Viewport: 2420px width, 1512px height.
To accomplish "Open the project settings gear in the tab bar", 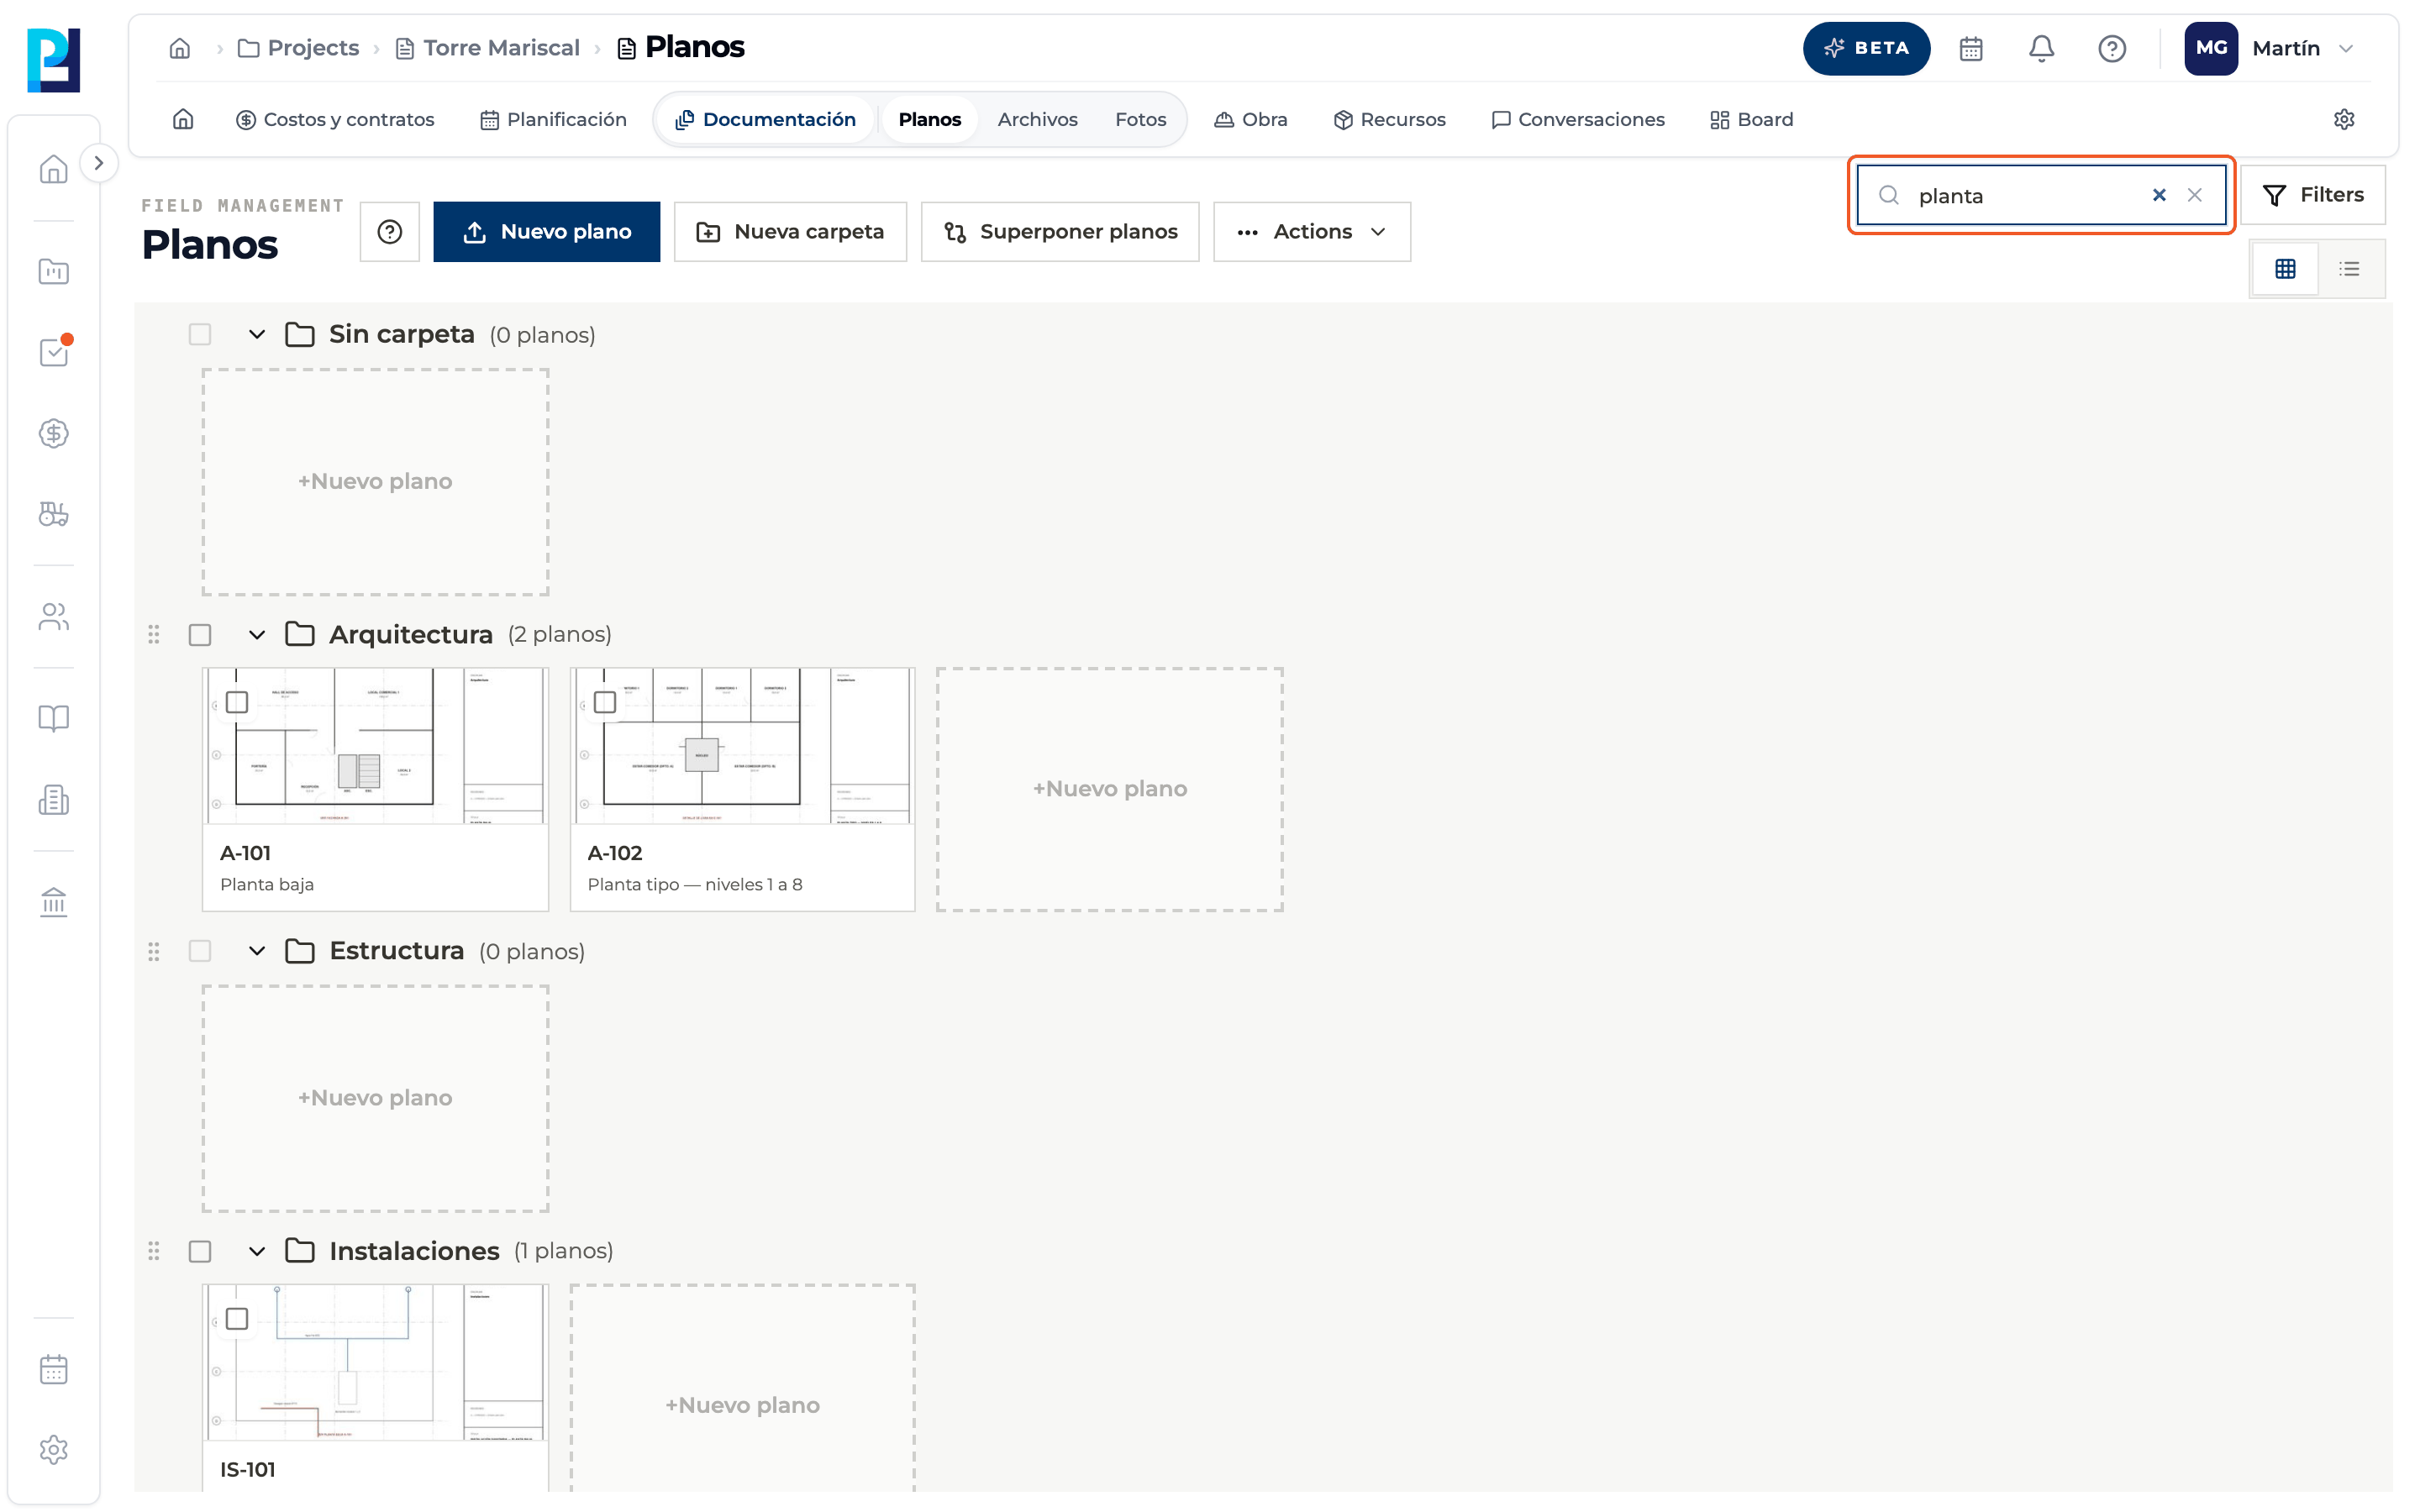I will click(2343, 119).
